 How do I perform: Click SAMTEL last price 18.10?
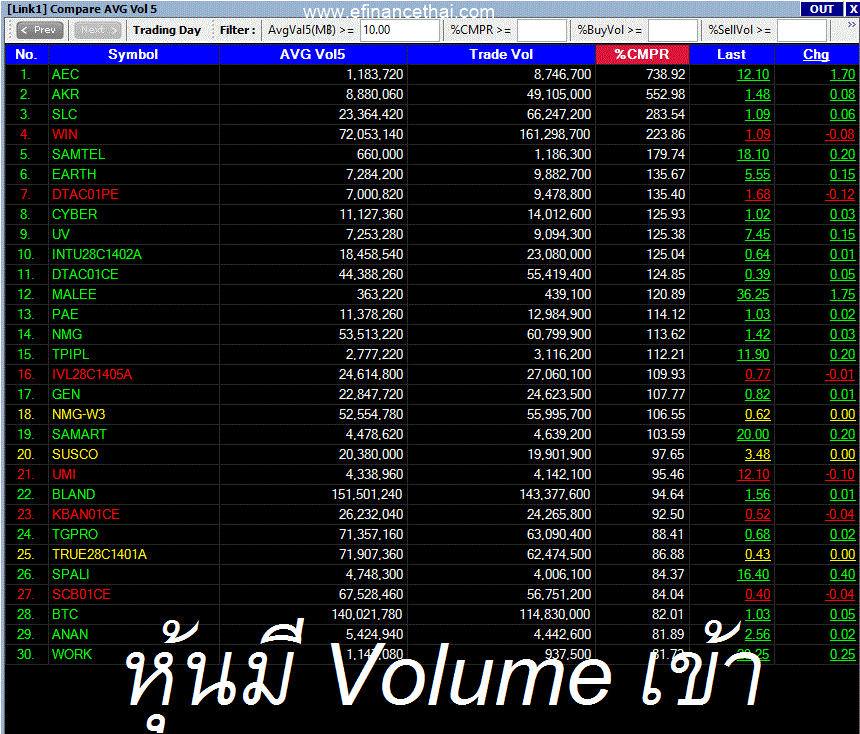753,155
